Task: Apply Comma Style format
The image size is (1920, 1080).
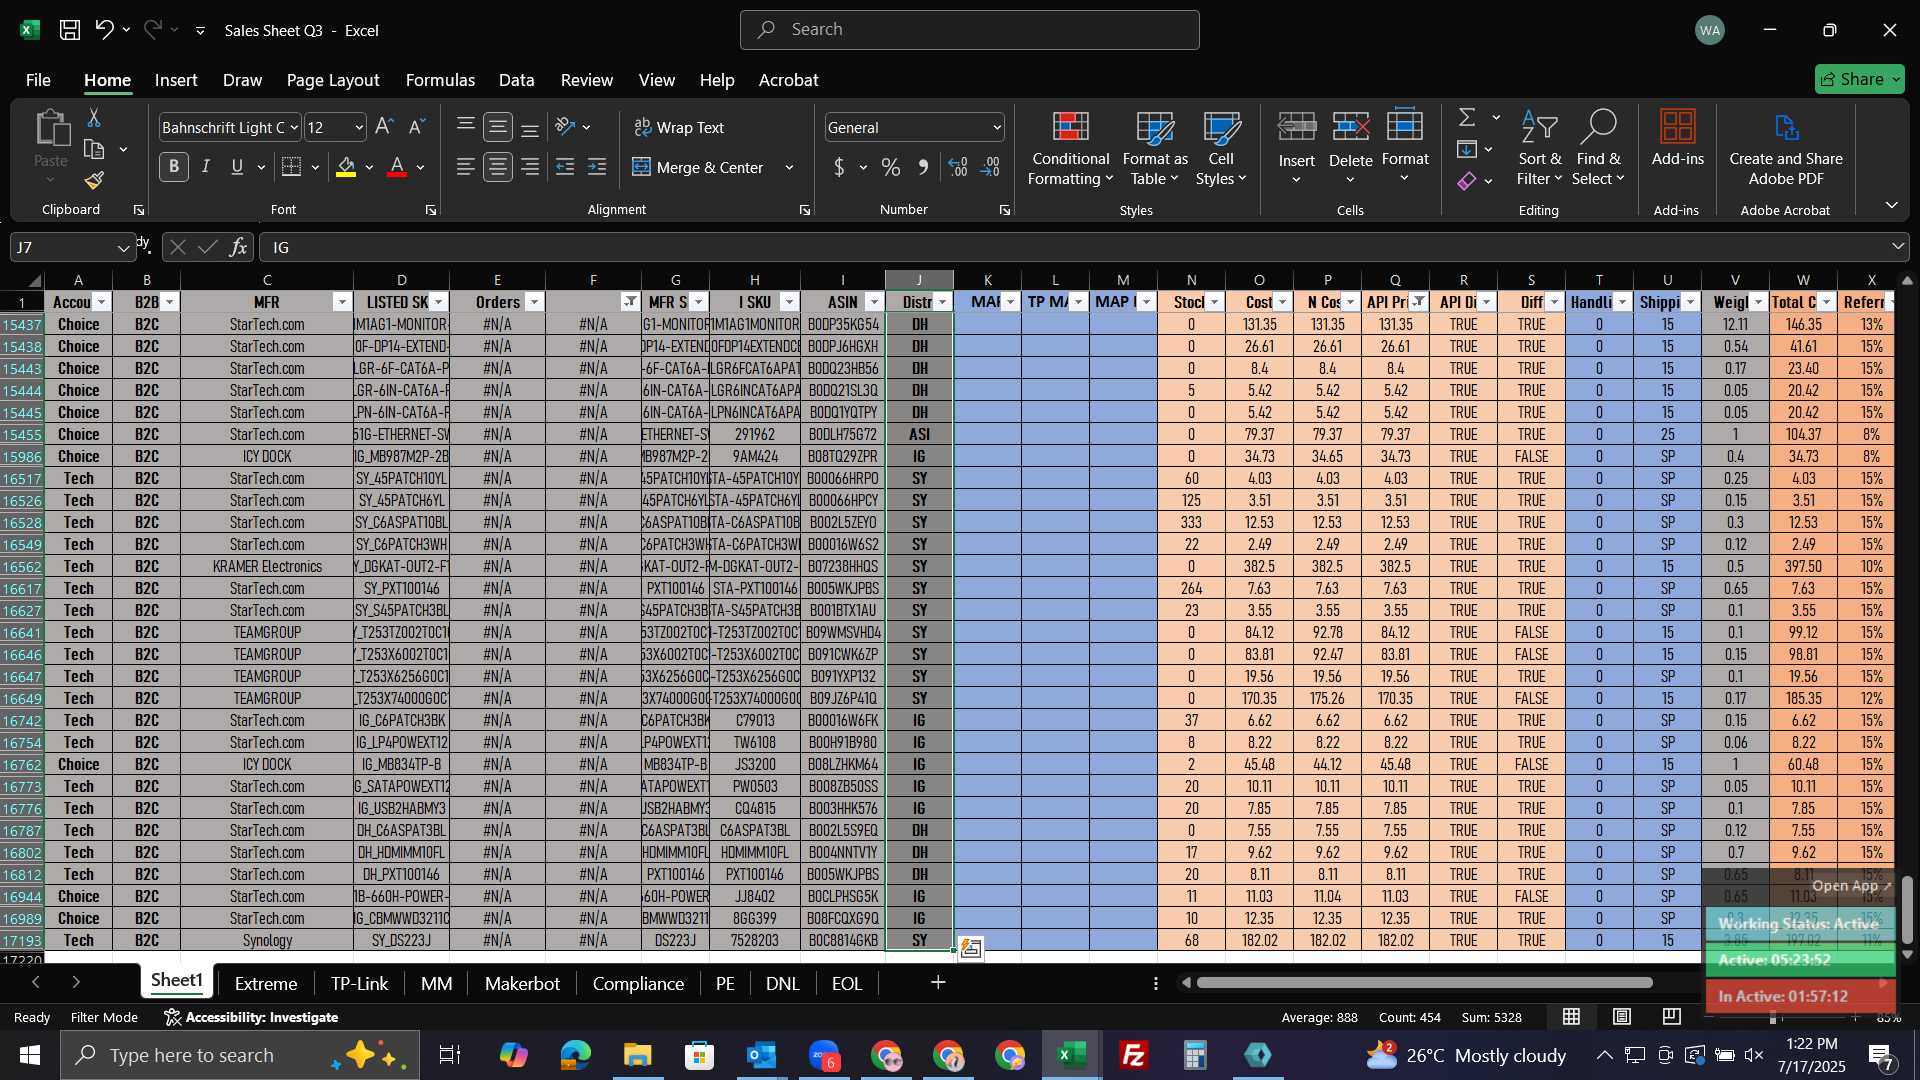Action: click(x=923, y=167)
